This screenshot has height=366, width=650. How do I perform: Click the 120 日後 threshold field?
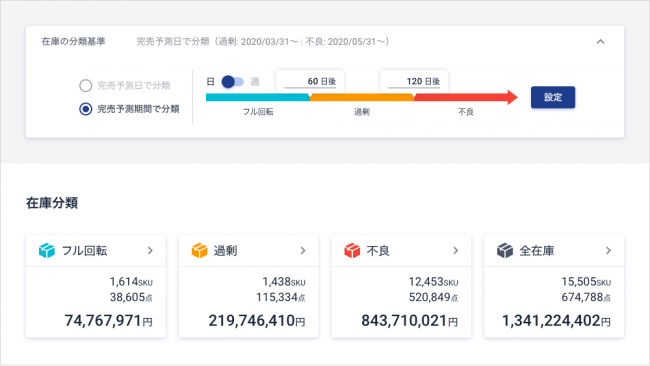tap(414, 81)
